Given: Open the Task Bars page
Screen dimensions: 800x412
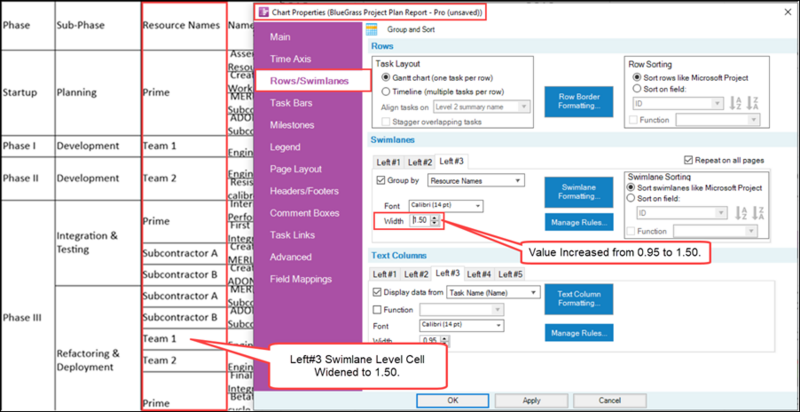Looking at the screenshot, I should coord(291,103).
